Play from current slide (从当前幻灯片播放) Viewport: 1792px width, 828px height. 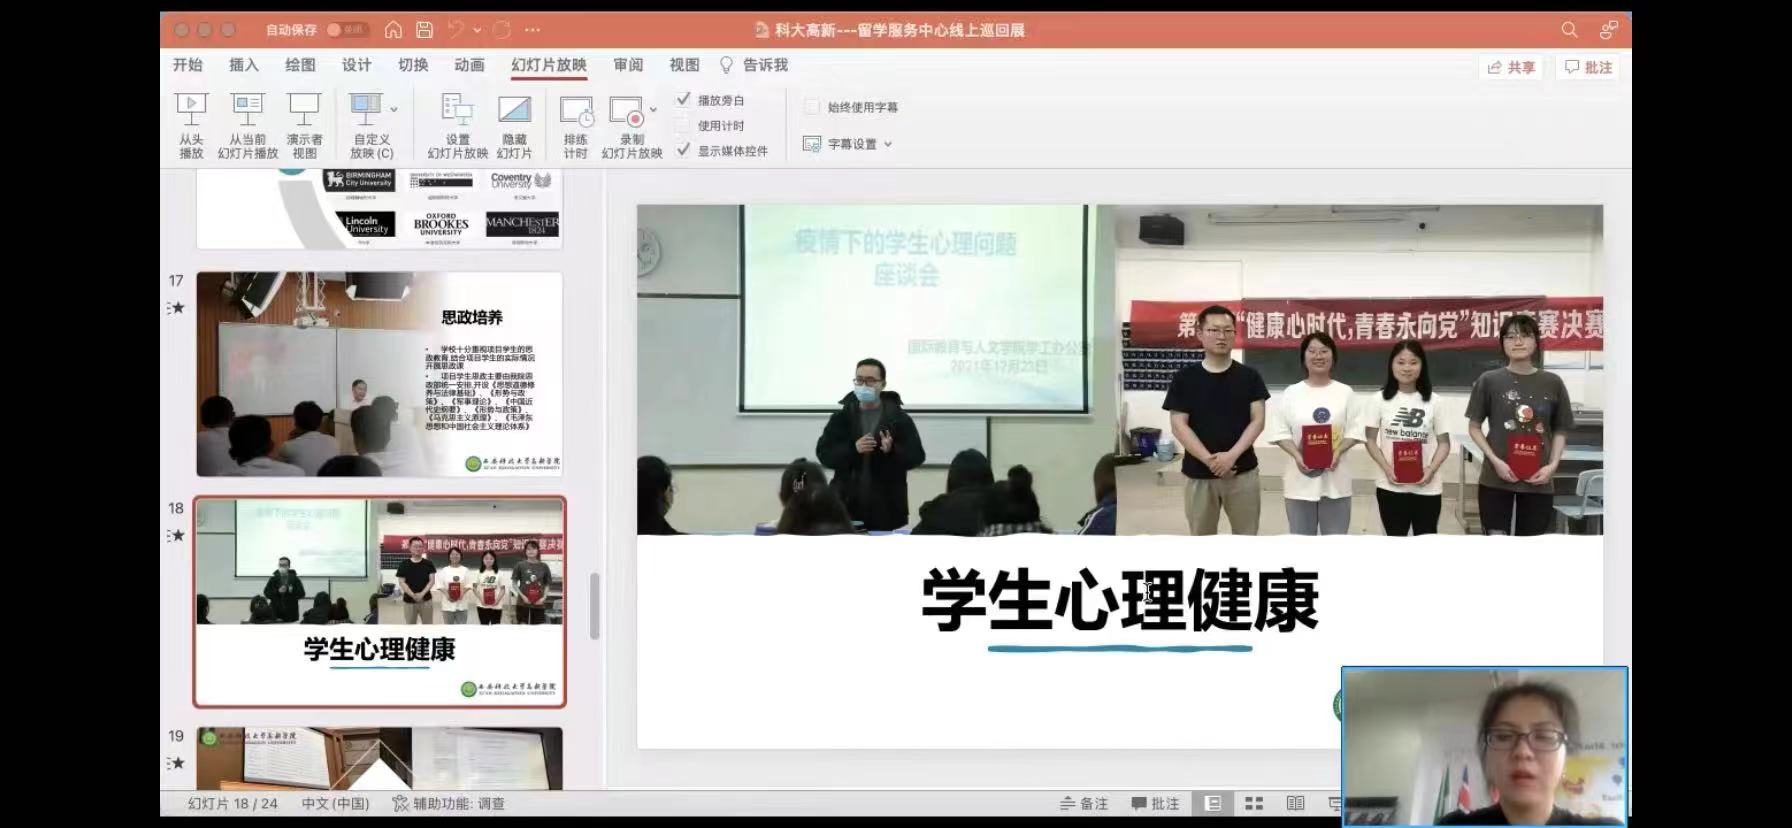(x=247, y=124)
